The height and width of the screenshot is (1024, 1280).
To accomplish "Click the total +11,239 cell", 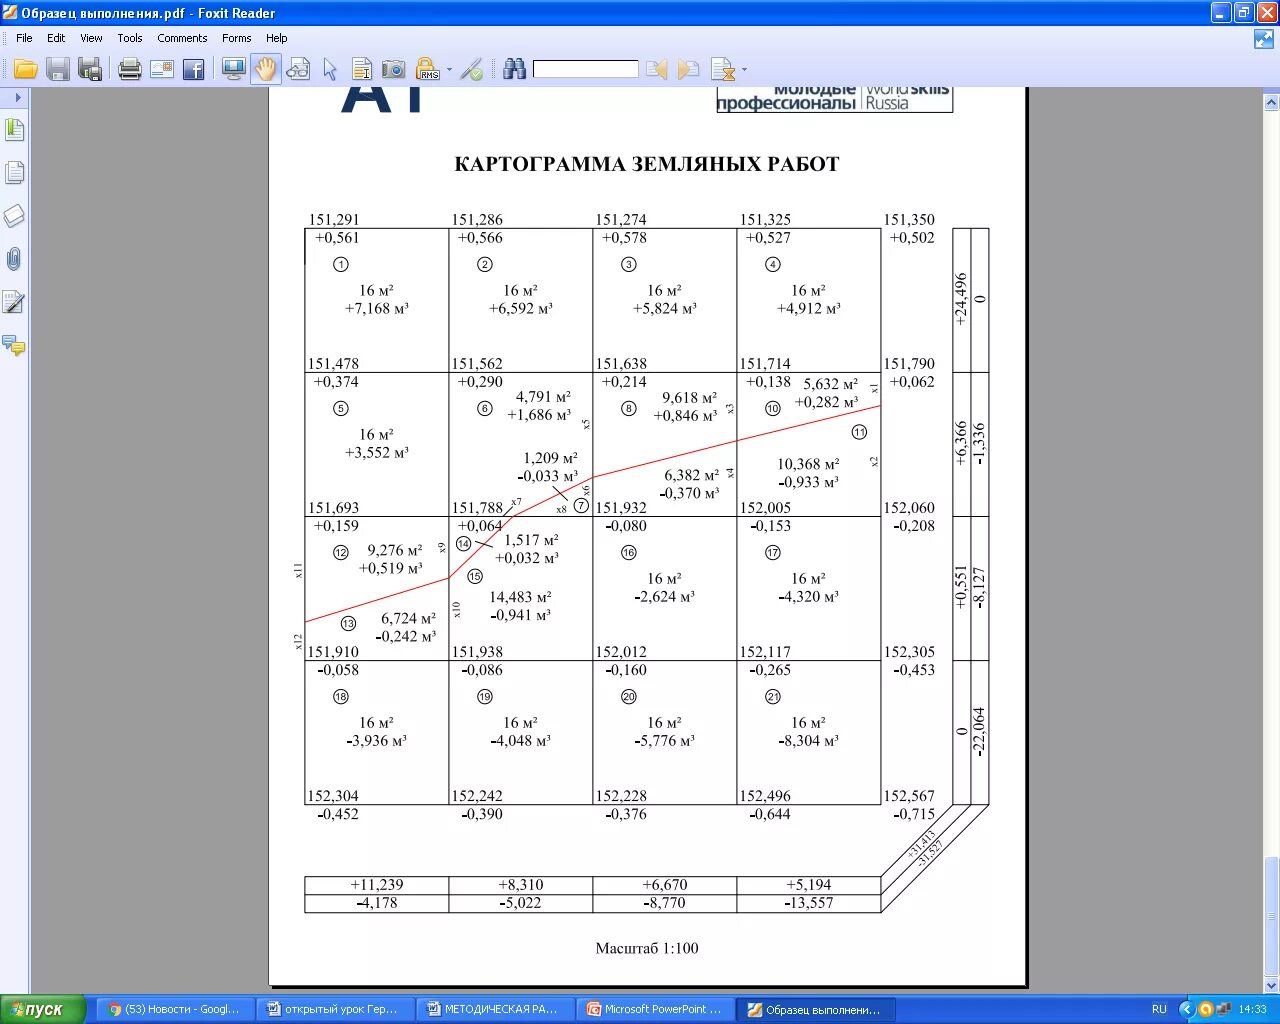I will [377, 885].
